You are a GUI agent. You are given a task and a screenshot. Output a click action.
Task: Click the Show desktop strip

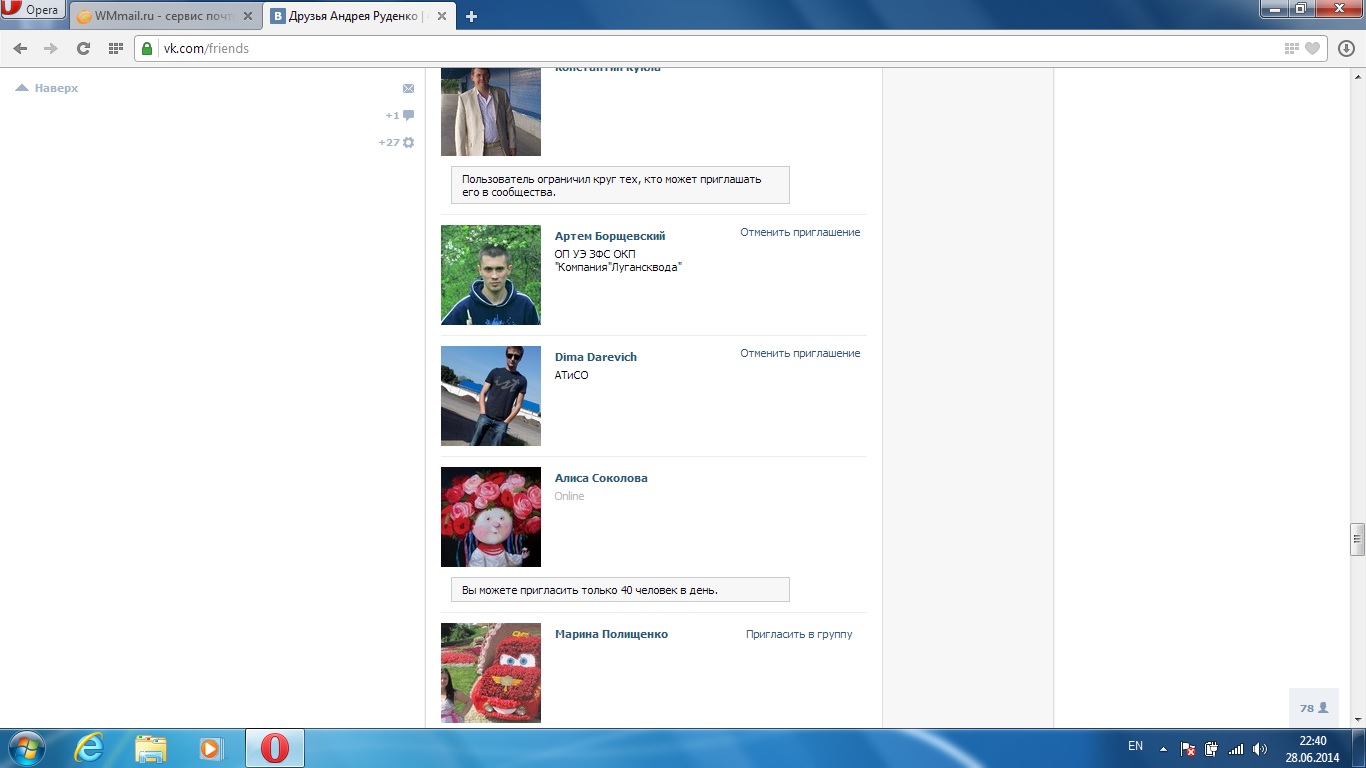click(1359, 748)
